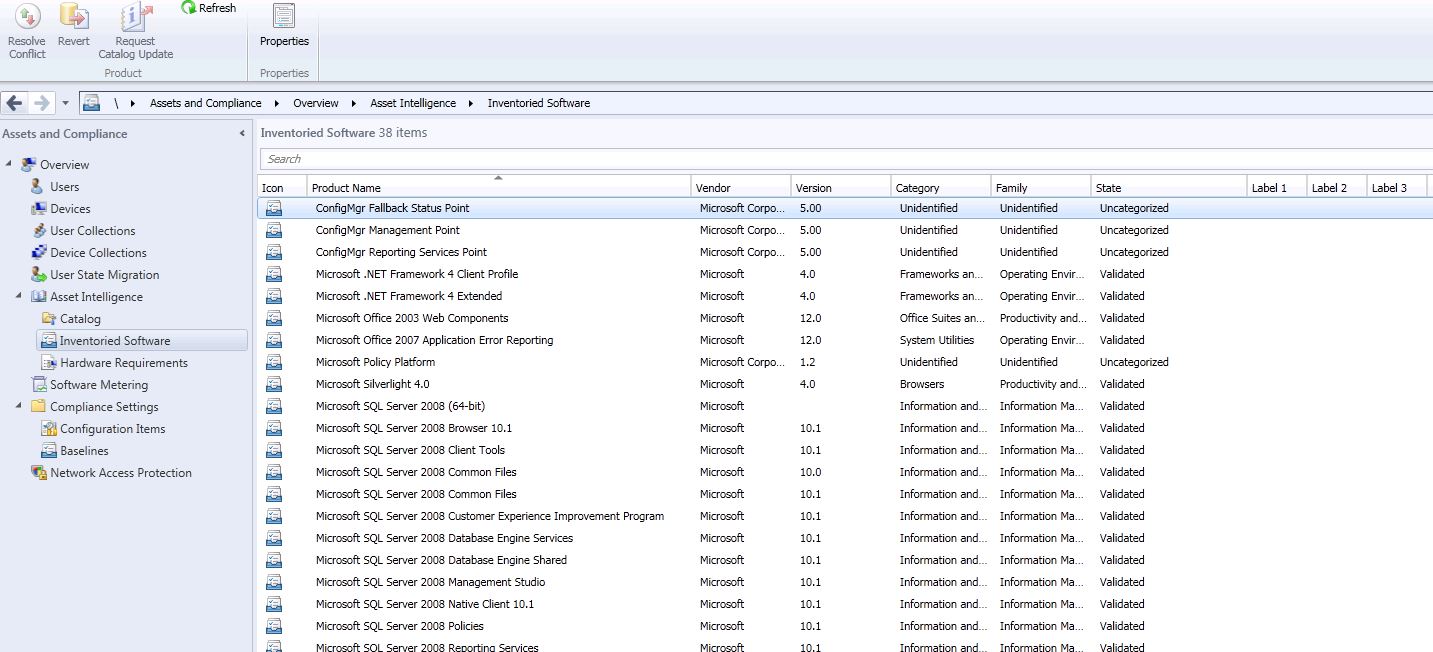Select Compliance Settings folder
This screenshot has height=652, width=1433.
[104, 407]
